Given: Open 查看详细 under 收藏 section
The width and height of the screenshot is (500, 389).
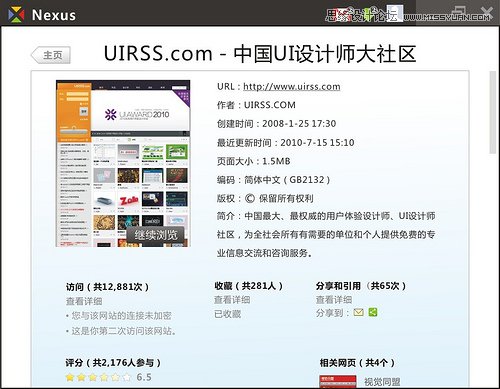Looking at the screenshot, I should coord(232,300).
